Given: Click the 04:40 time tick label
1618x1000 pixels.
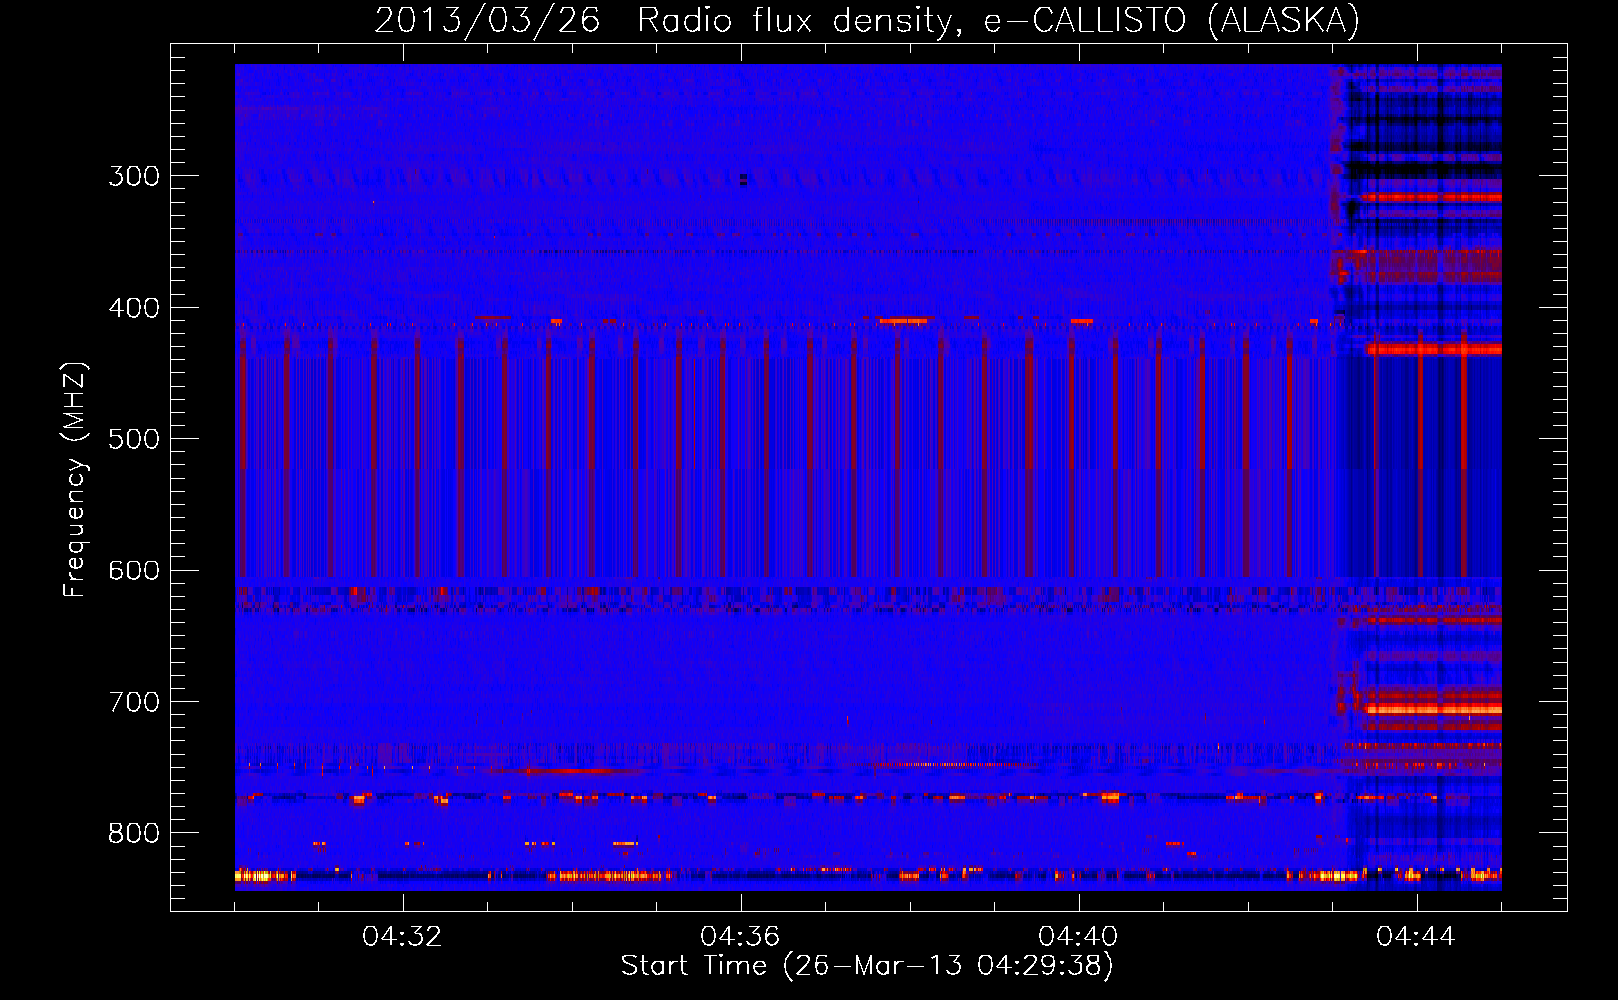Looking at the screenshot, I should tap(1078, 937).
